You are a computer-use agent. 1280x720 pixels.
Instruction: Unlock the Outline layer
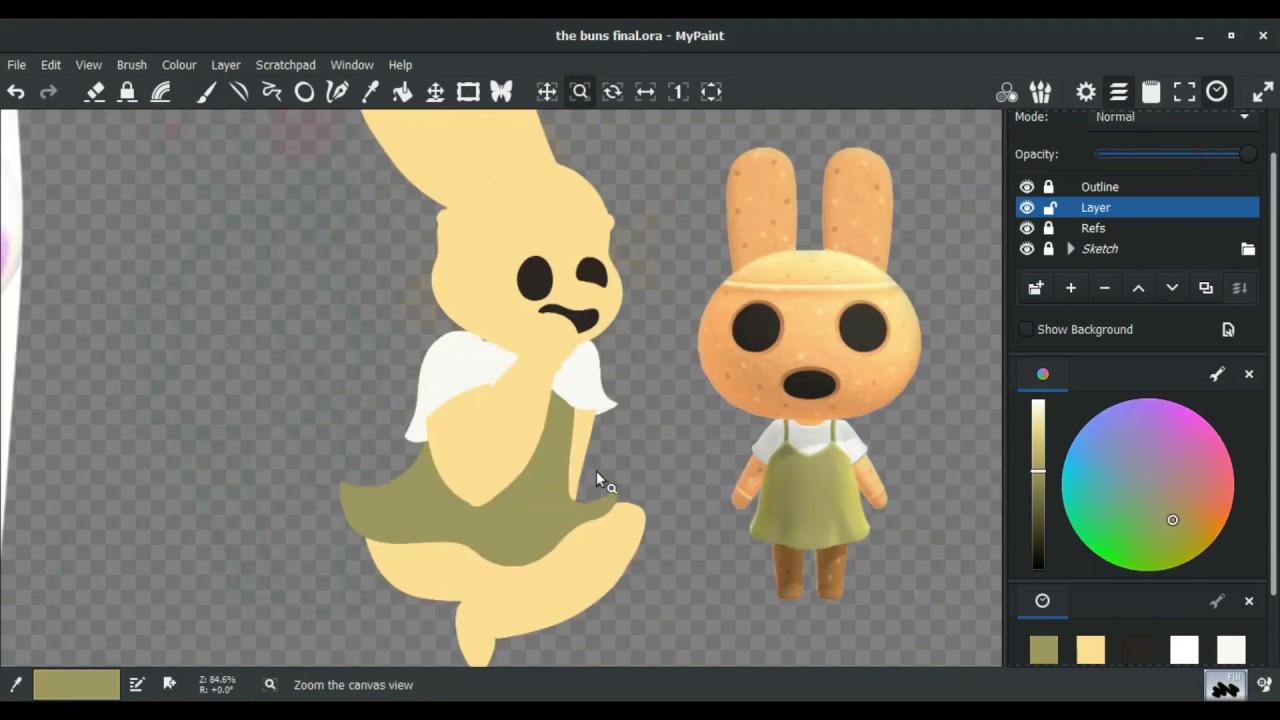coord(1049,187)
